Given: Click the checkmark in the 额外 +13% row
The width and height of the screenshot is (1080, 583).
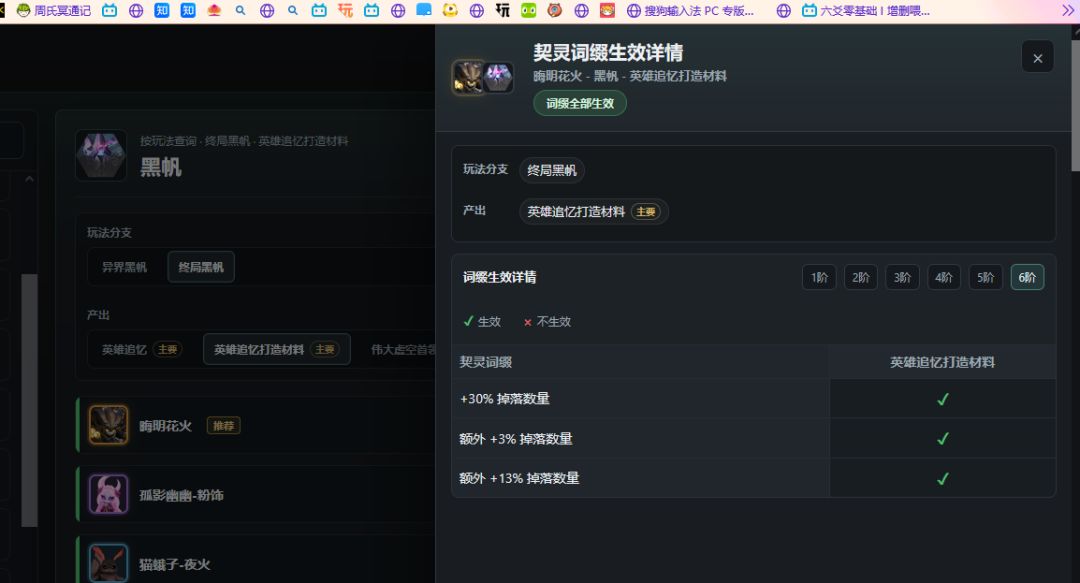Looking at the screenshot, I should coord(943,478).
